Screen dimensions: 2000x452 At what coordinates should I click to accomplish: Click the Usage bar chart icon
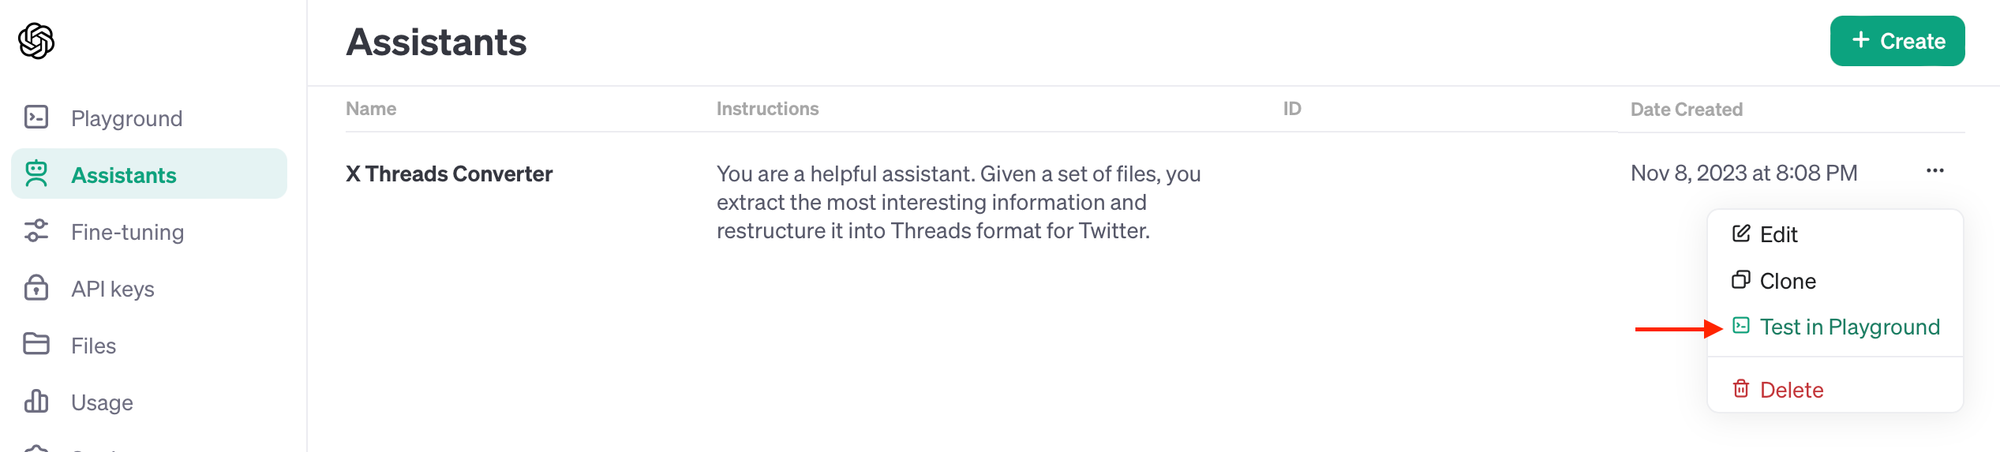click(37, 402)
